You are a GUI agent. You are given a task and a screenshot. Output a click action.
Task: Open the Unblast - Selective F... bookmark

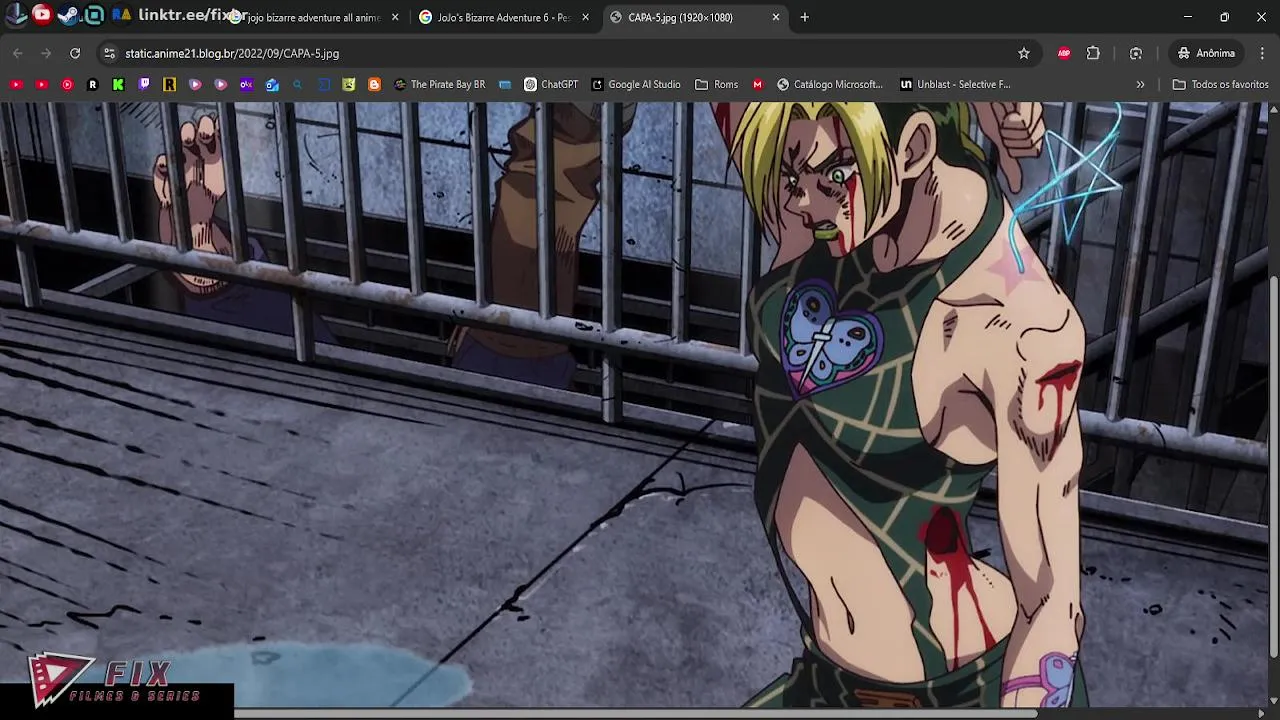(x=955, y=85)
